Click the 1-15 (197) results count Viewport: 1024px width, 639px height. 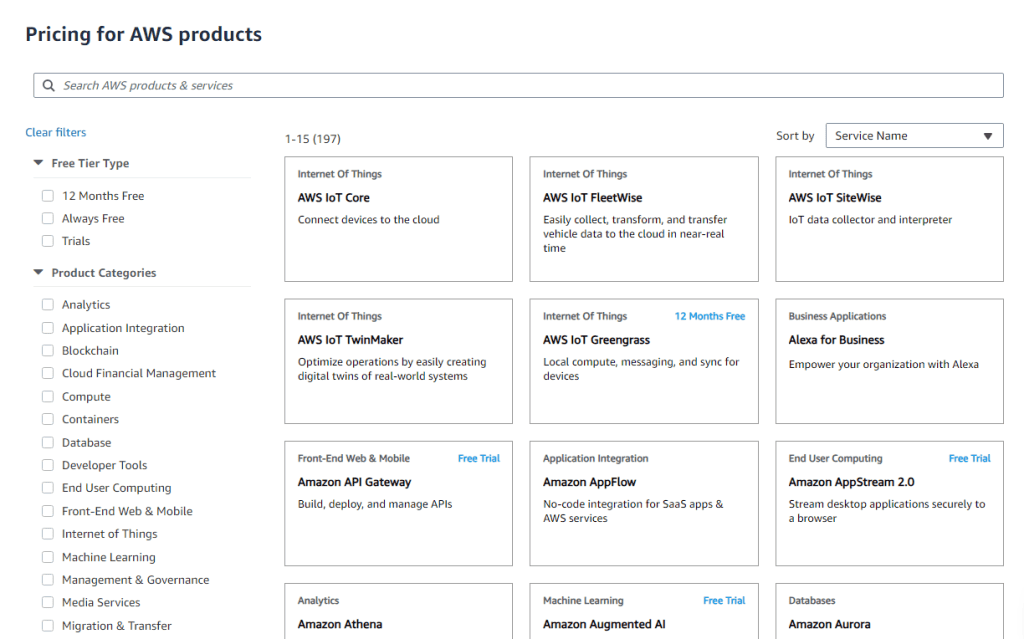click(x=313, y=139)
